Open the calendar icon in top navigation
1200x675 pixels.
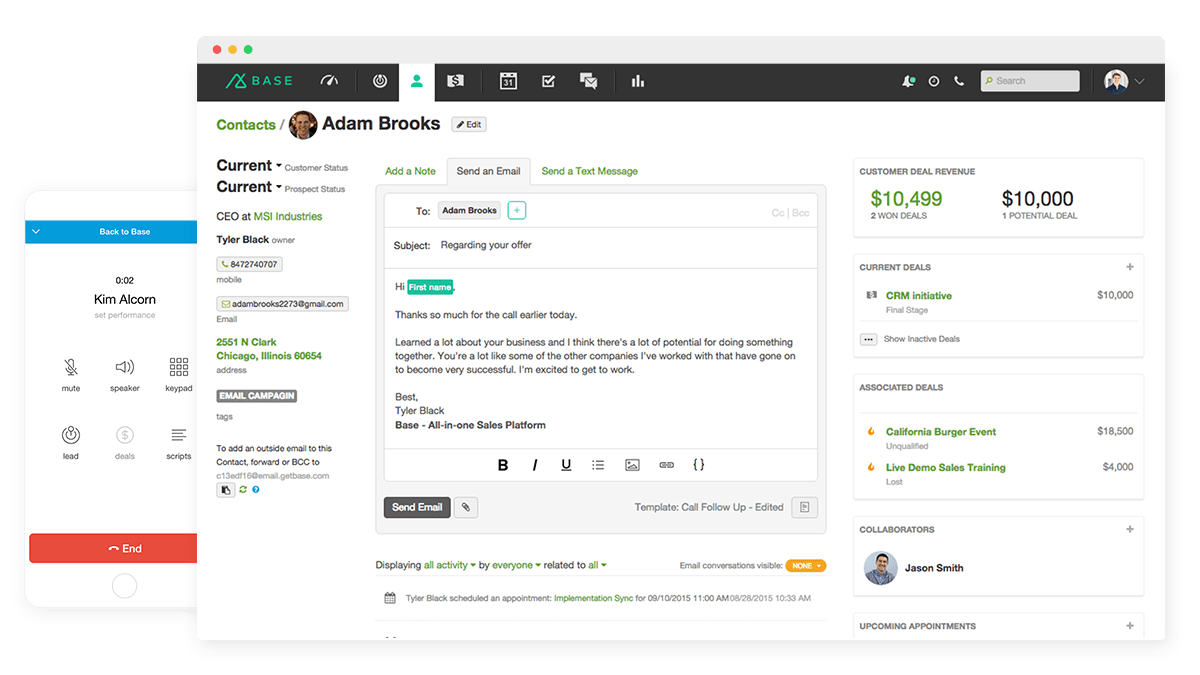(x=508, y=81)
